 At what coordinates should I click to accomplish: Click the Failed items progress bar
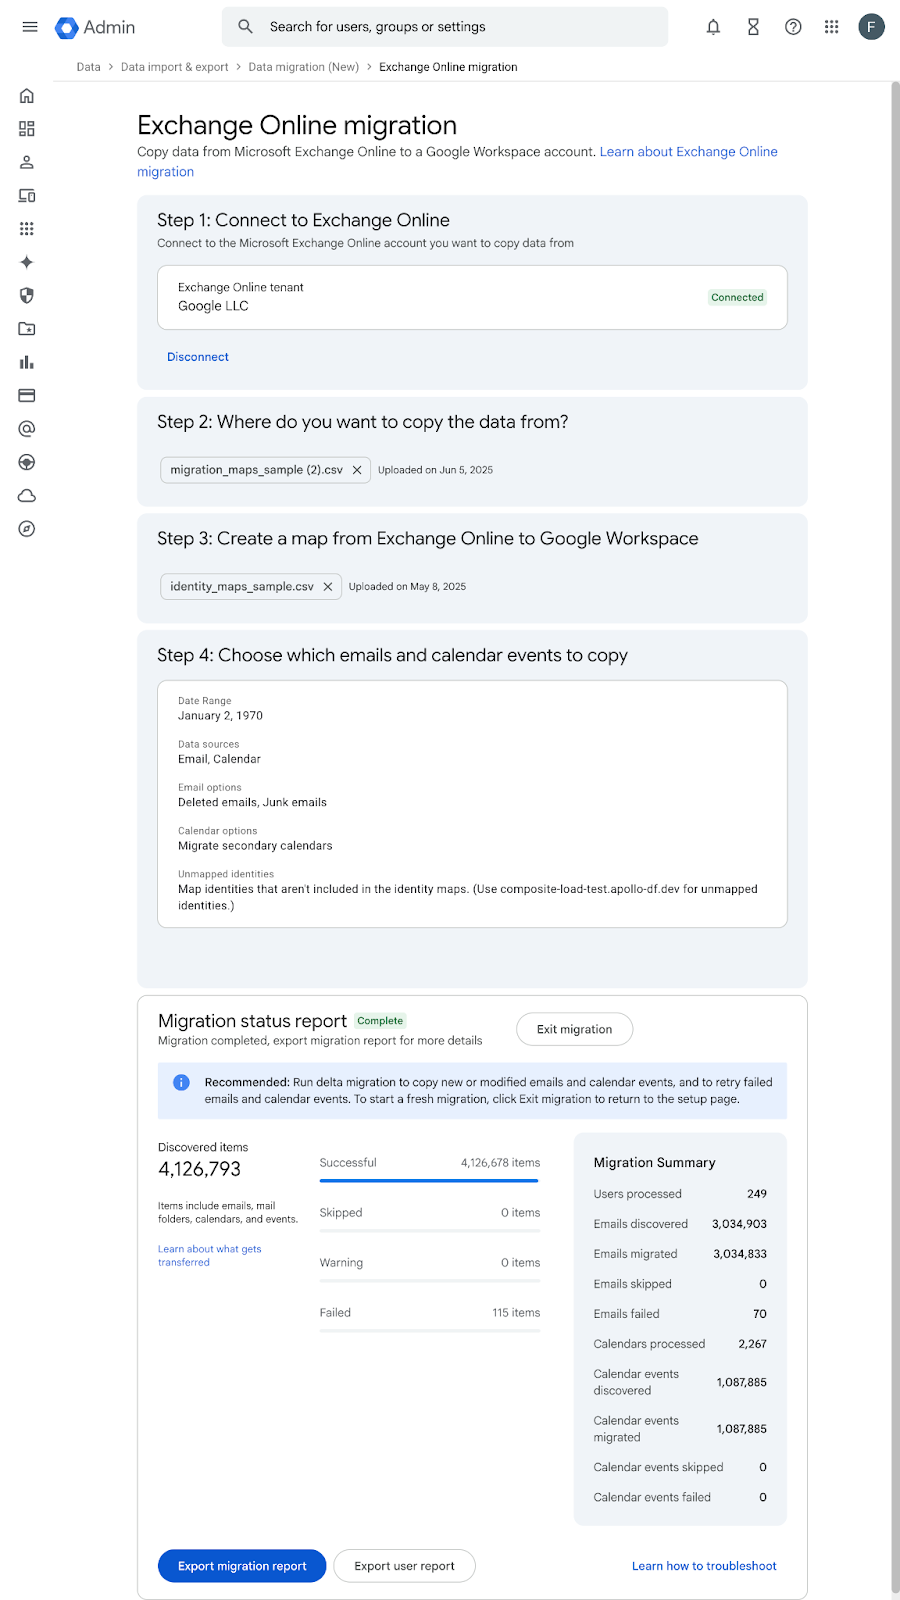[429, 1331]
